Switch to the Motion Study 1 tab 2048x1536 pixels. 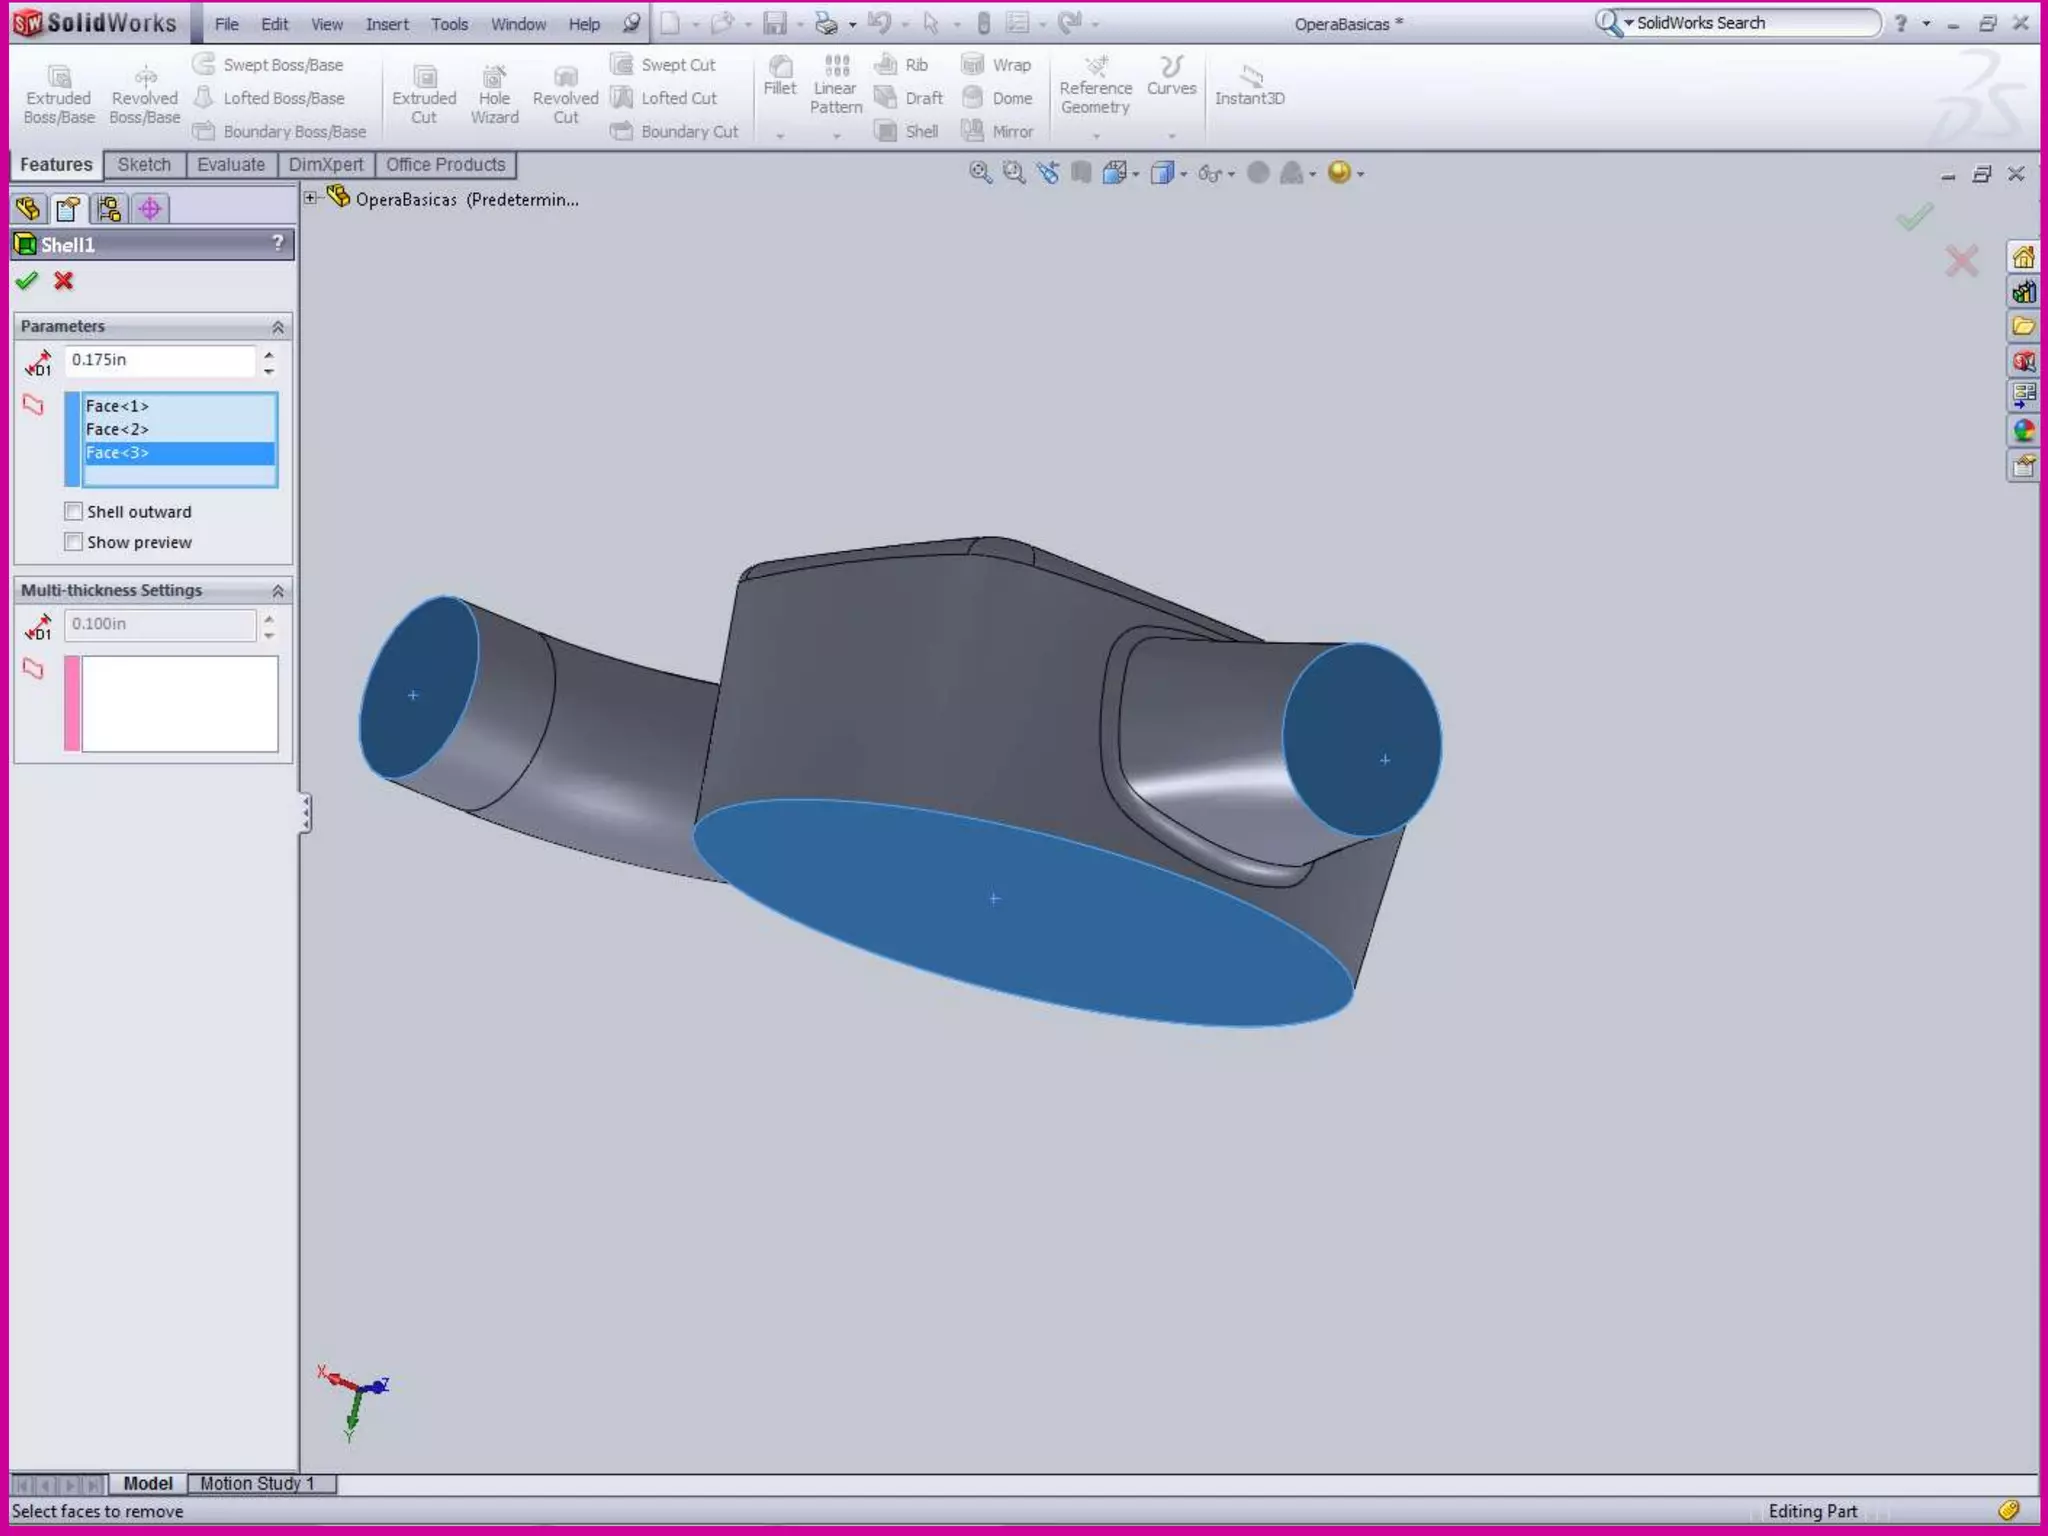(257, 1483)
